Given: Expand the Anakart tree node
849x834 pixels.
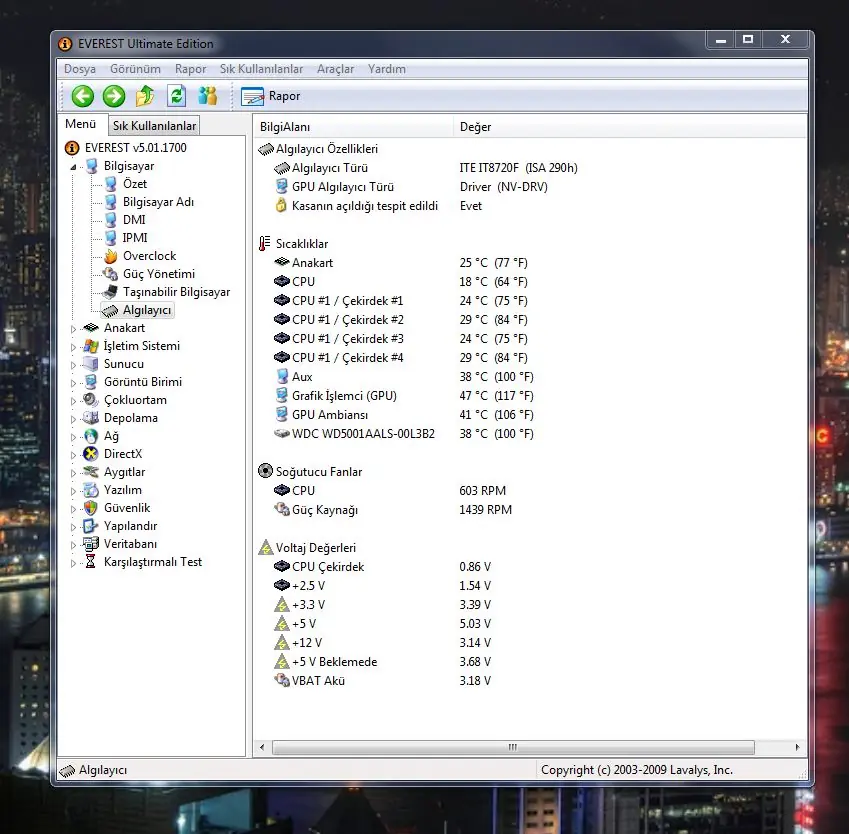Looking at the screenshot, I should tap(73, 329).
